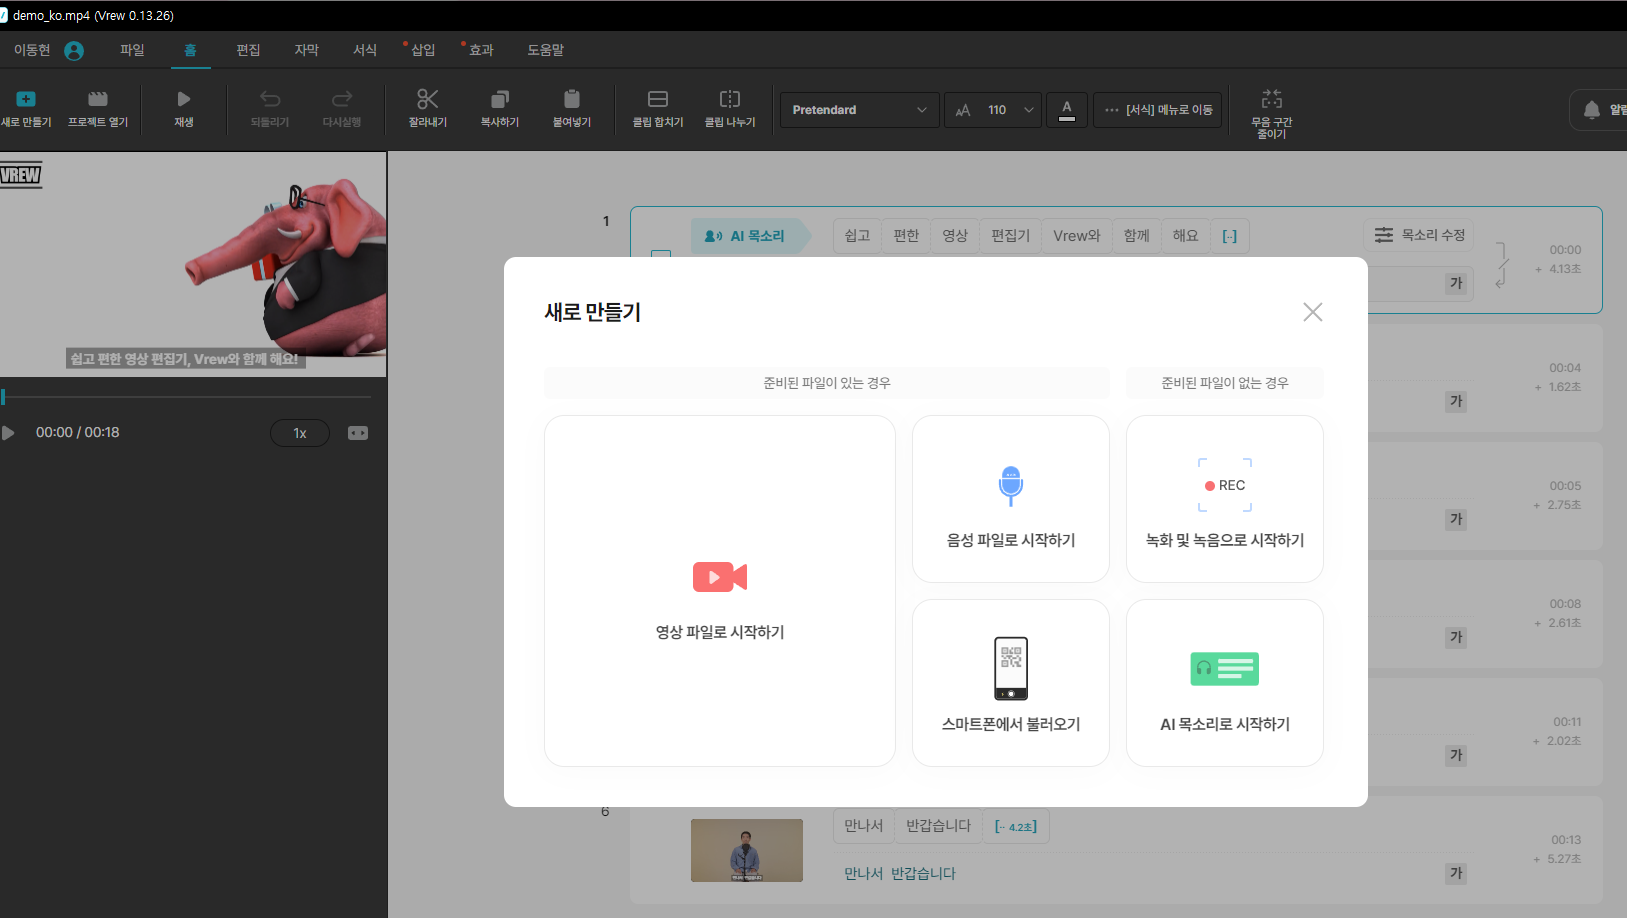Expand the Pretendard font dropdown
The height and width of the screenshot is (918, 1627).
[x=860, y=110]
